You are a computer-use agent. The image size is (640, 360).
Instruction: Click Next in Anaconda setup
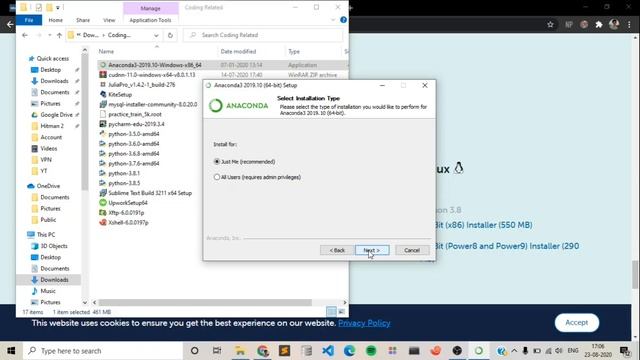372,250
